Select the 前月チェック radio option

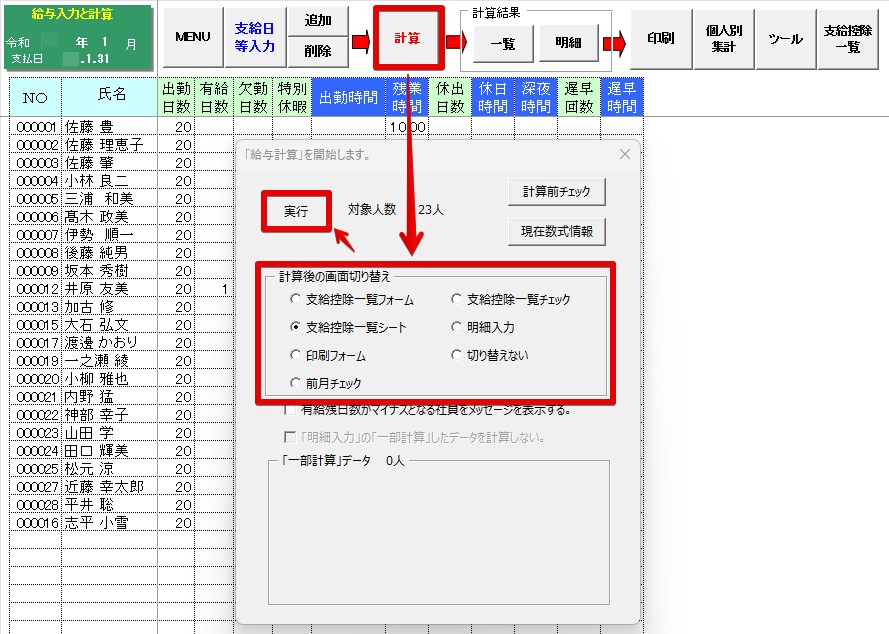coord(295,383)
